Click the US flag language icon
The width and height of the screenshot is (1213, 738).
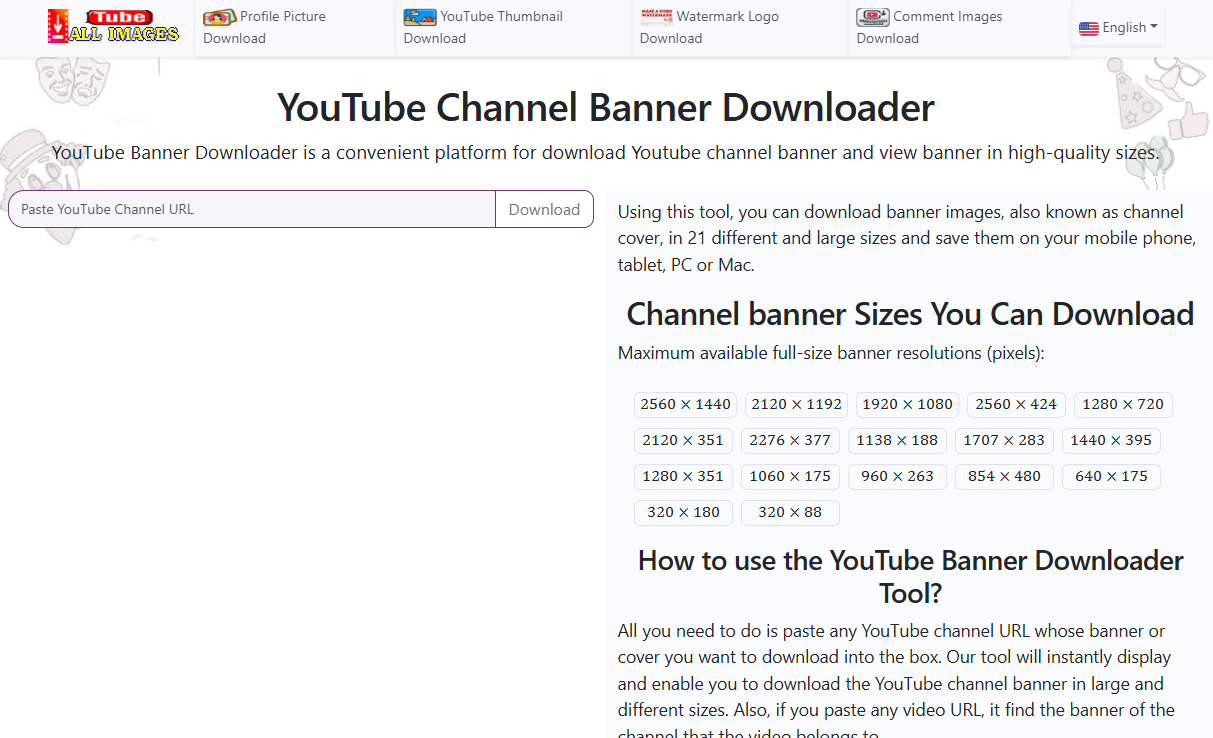[1089, 28]
